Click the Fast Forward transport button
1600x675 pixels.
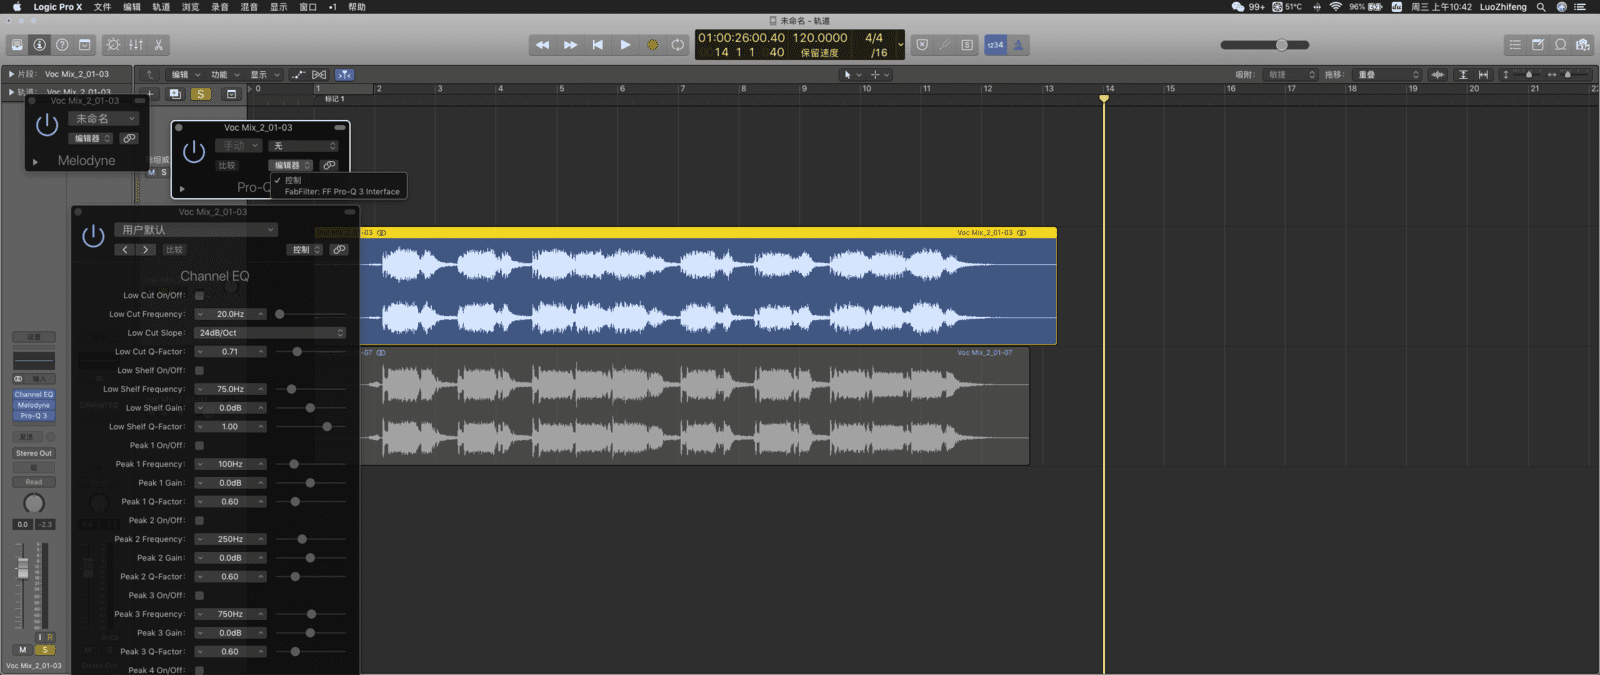coord(570,45)
